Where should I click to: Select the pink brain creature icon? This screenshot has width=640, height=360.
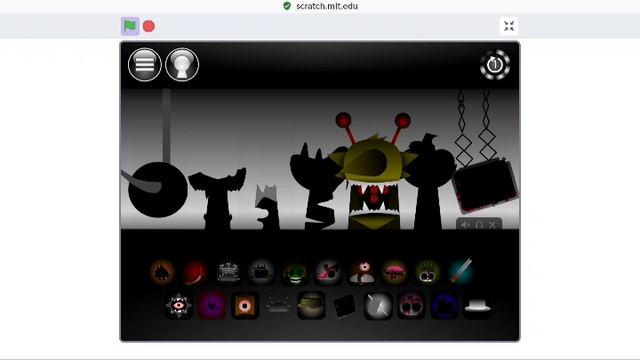tap(394, 272)
